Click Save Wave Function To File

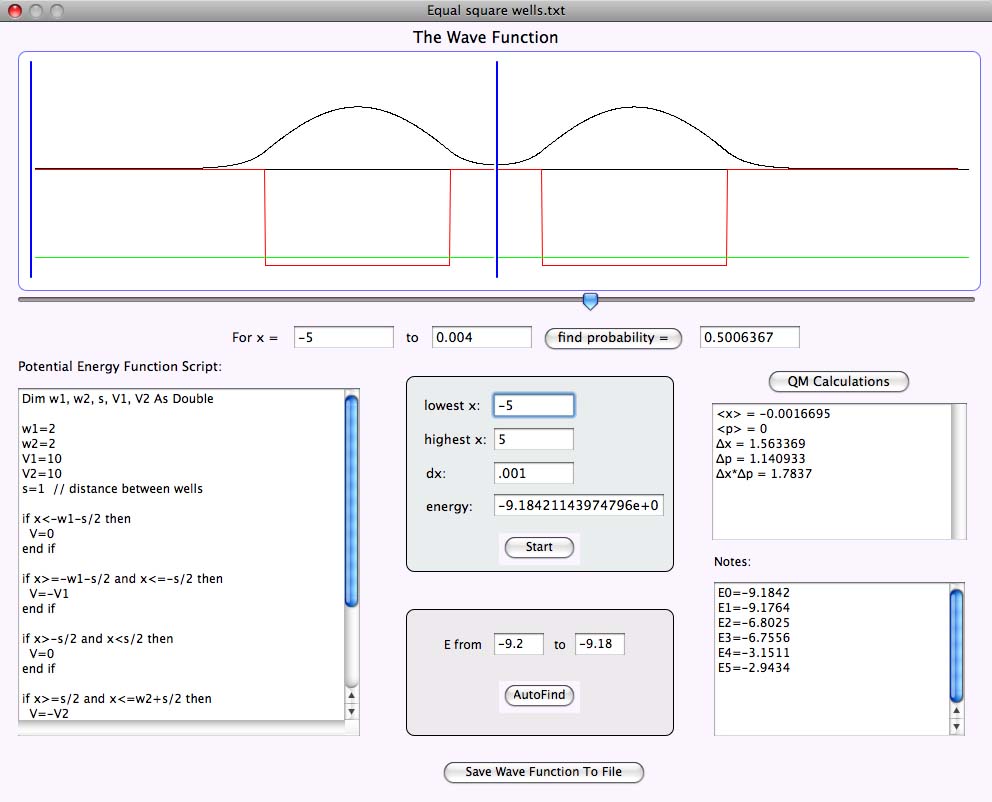point(544,772)
